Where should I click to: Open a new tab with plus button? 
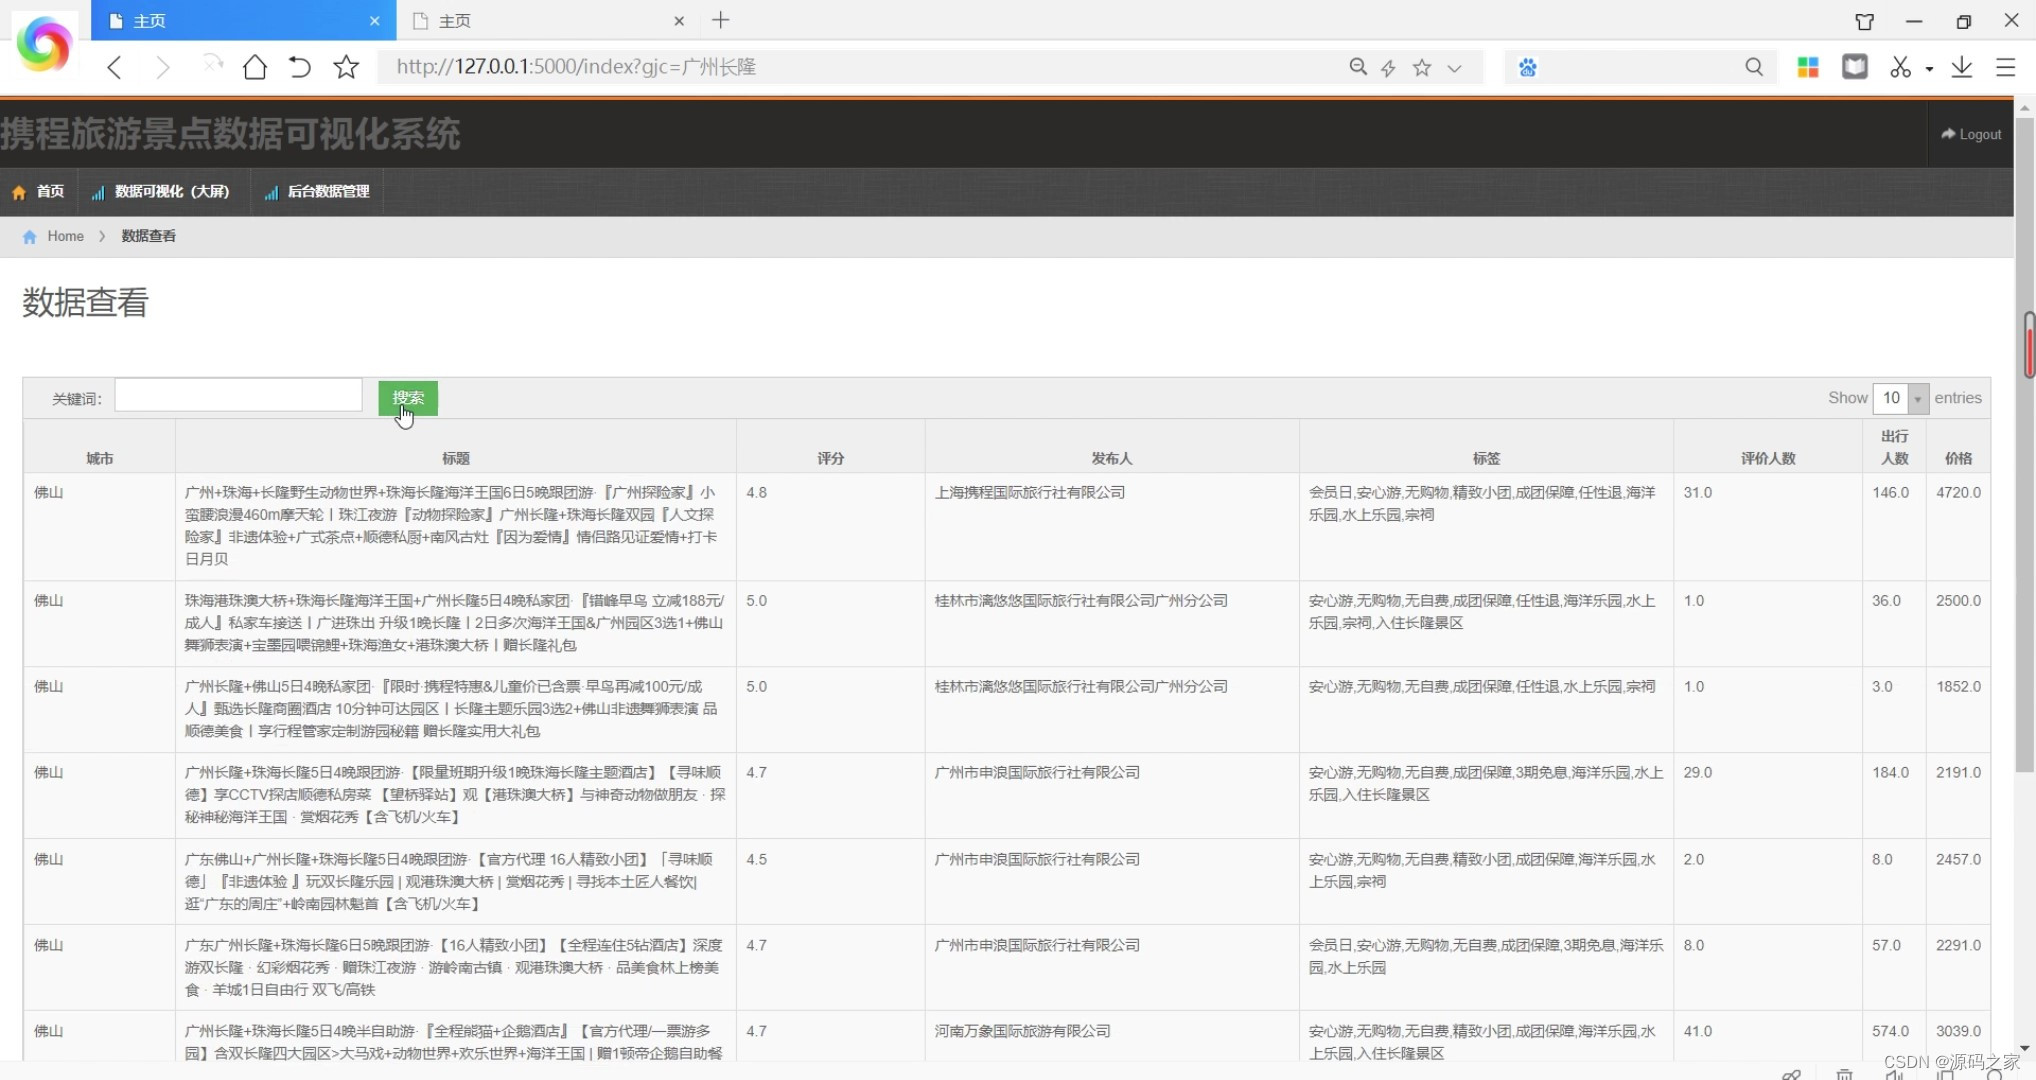(720, 20)
